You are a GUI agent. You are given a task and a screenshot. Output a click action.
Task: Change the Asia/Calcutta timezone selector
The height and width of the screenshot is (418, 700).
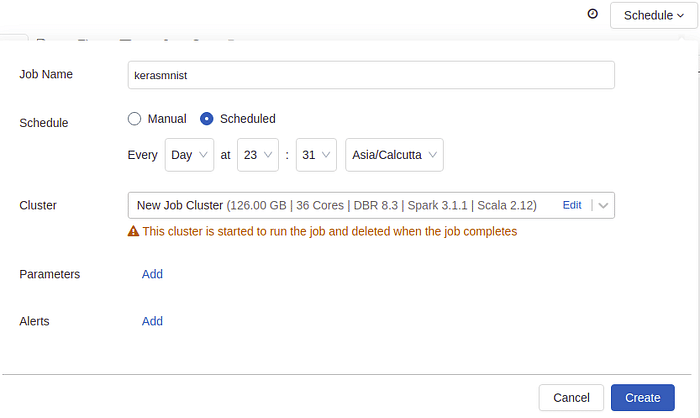click(394, 155)
